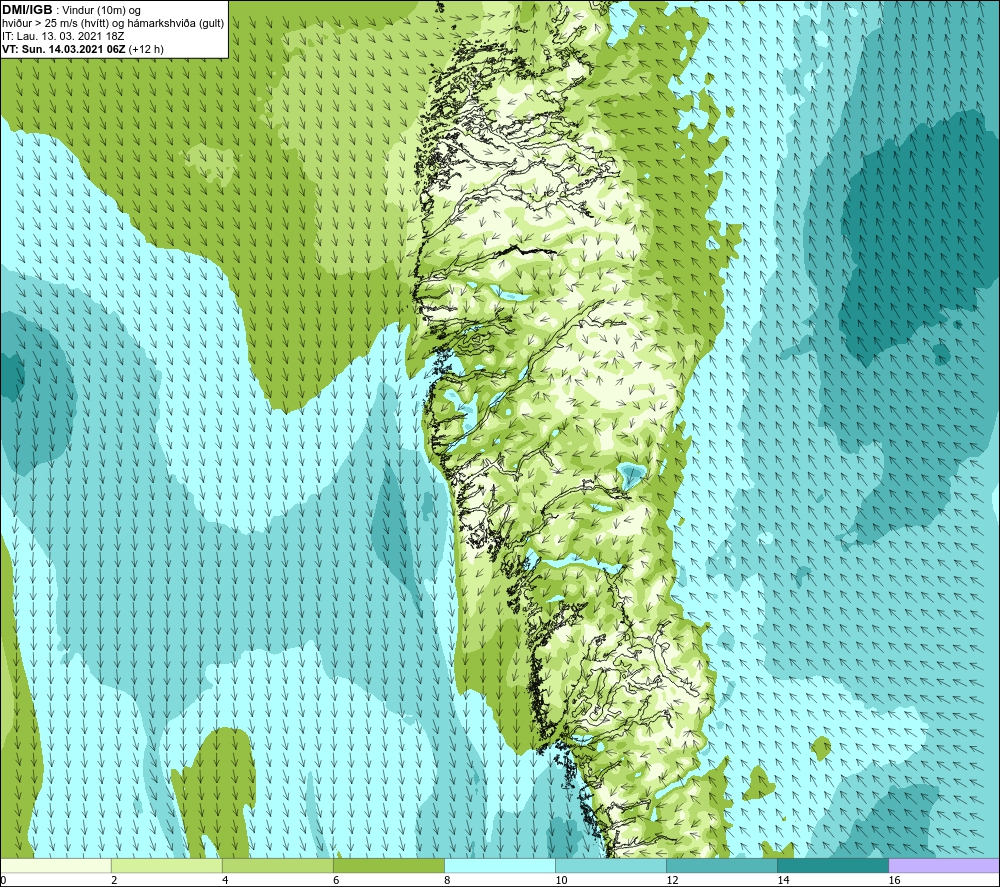The height and width of the screenshot is (887, 1000).
Task: Click the legend tick label '2'
Action: (x=114, y=880)
